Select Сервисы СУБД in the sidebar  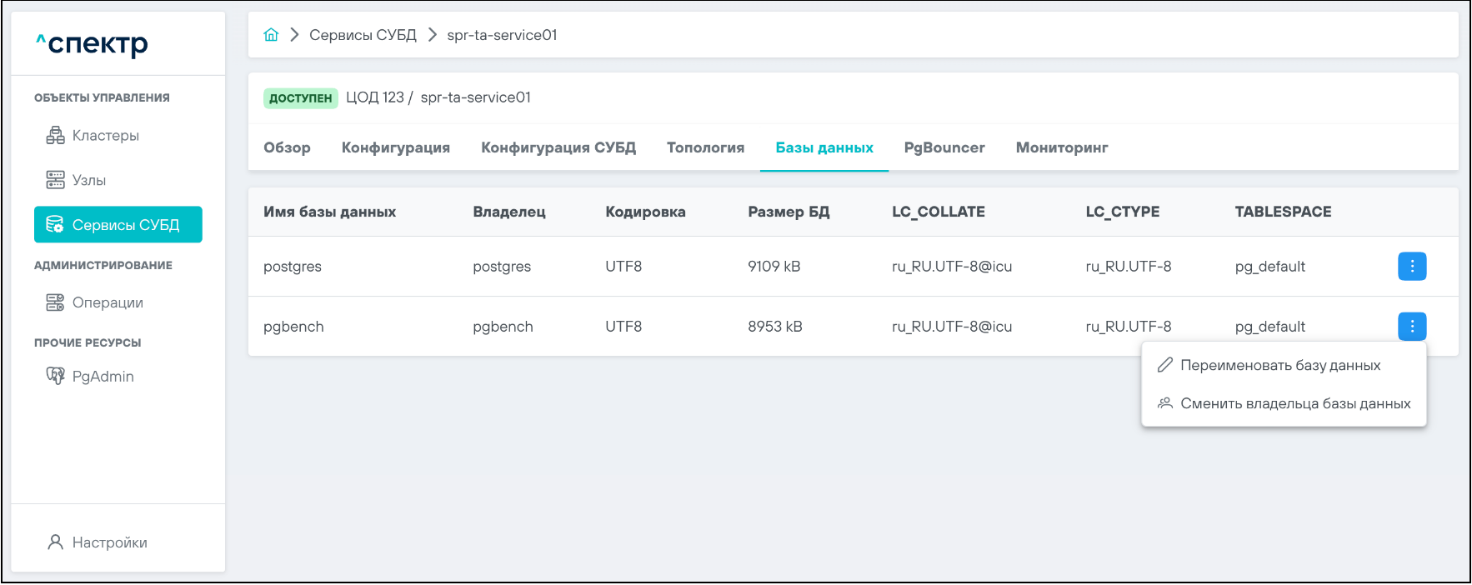(x=118, y=225)
